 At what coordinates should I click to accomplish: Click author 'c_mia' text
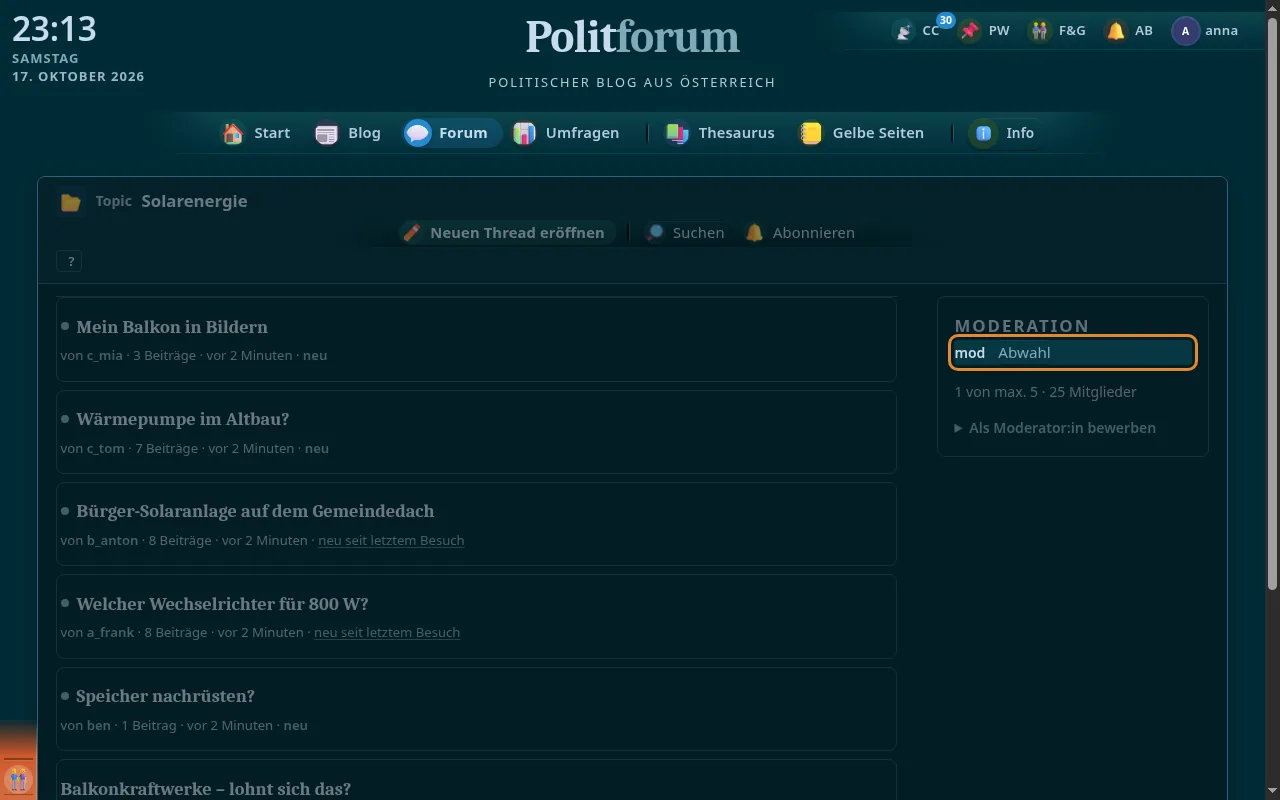tap(106, 355)
